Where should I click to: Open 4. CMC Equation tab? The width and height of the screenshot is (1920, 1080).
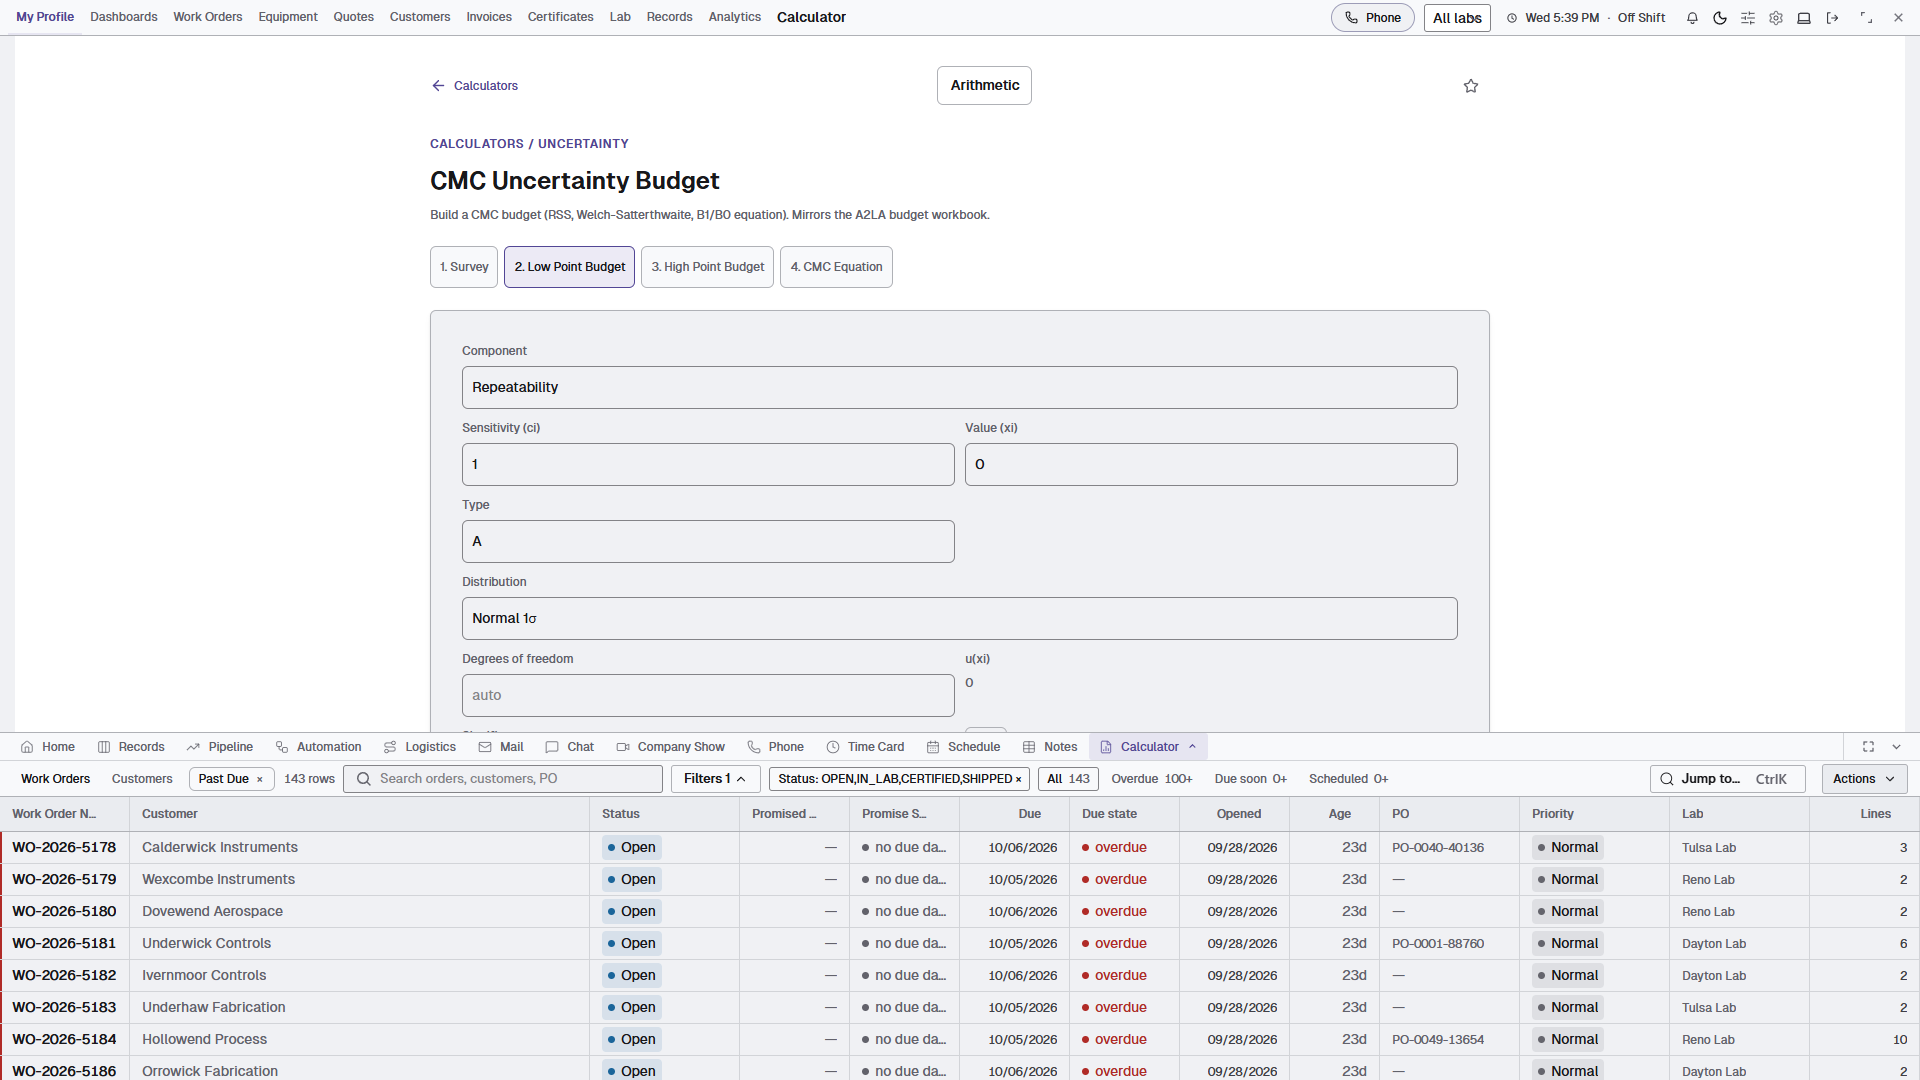836,267
